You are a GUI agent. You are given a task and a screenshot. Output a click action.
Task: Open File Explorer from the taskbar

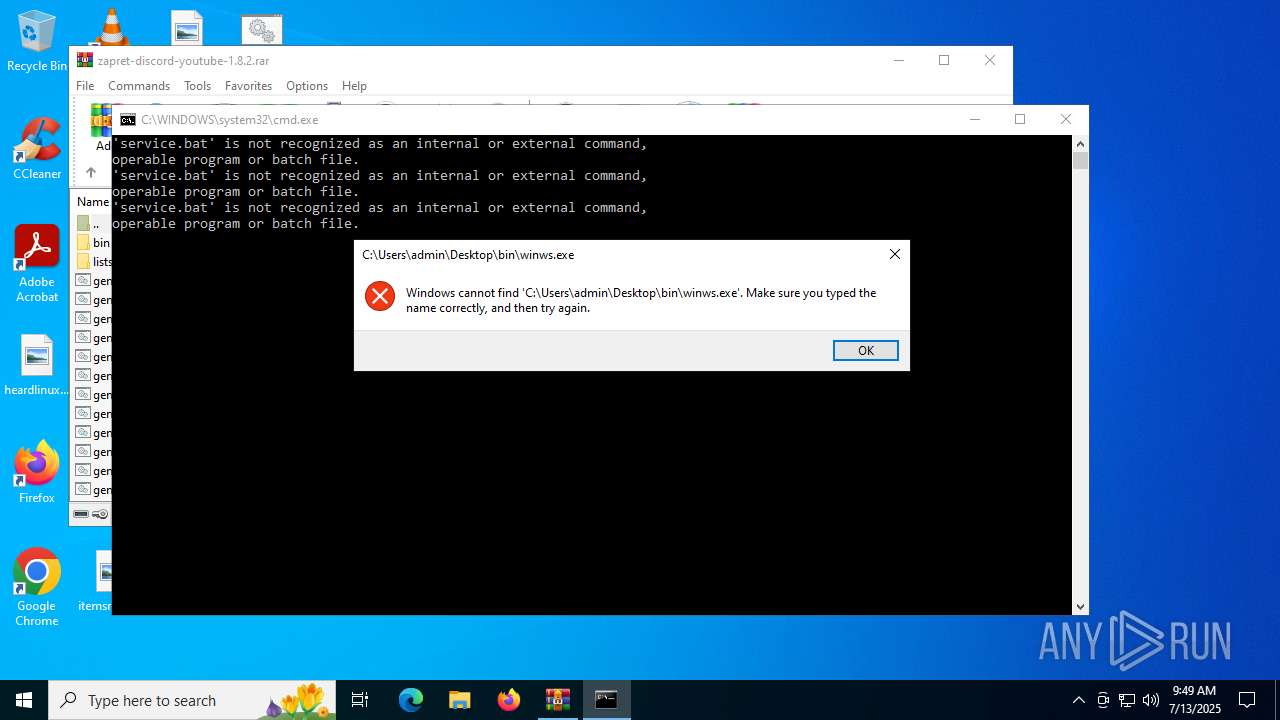[x=460, y=700]
